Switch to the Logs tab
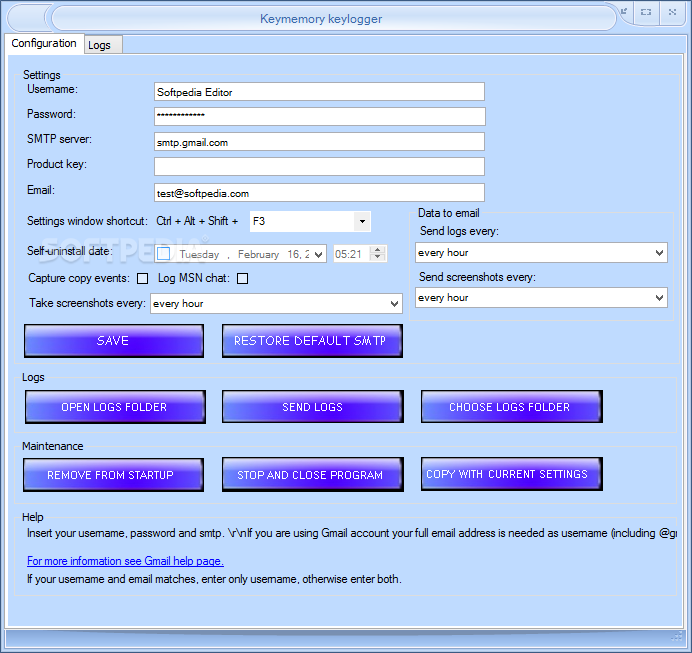Screen dimensions: 692x653 tap(103, 45)
